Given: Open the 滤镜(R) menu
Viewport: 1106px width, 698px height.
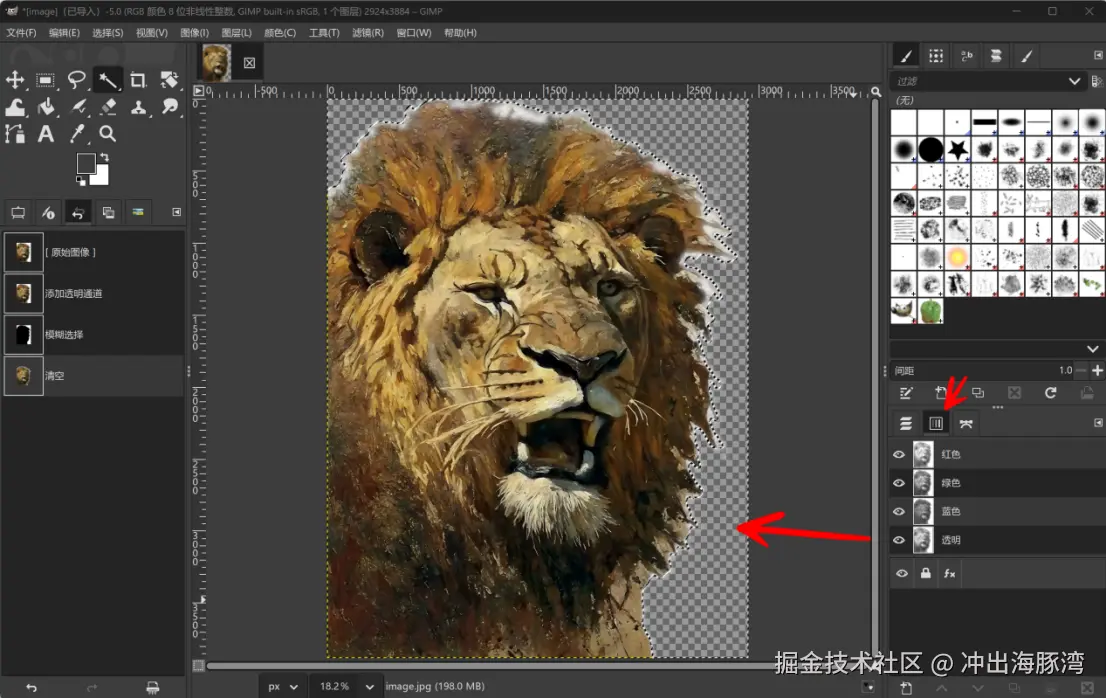Looking at the screenshot, I should click(367, 32).
